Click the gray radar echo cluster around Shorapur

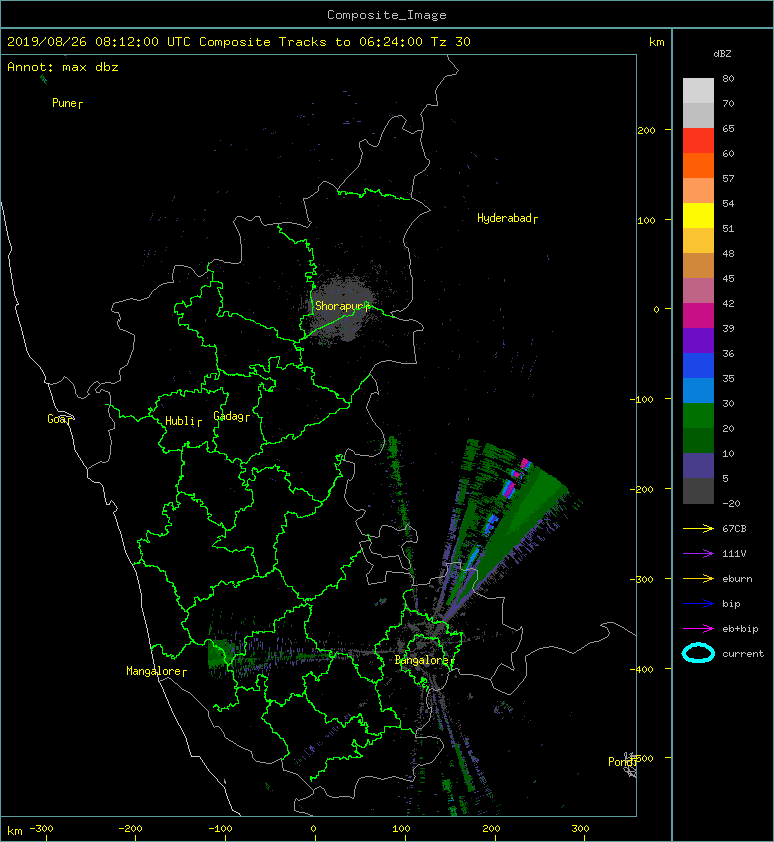pyautogui.click(x=342, y=309)
